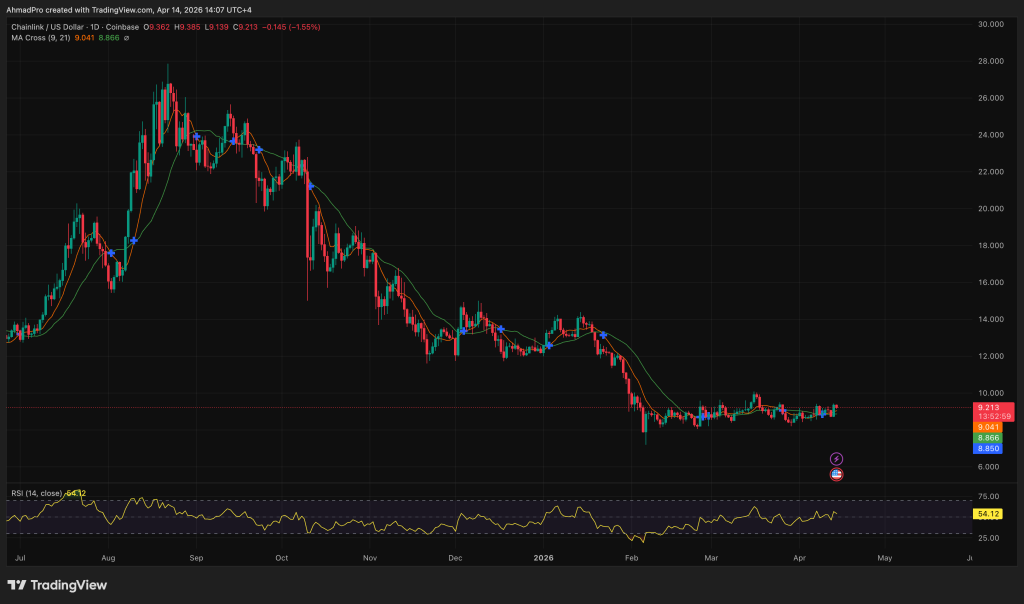Click the yellow 54.12 RSI value label
Image resolution: width=1024 pixels, height=604 pixels.
point(987,513)
